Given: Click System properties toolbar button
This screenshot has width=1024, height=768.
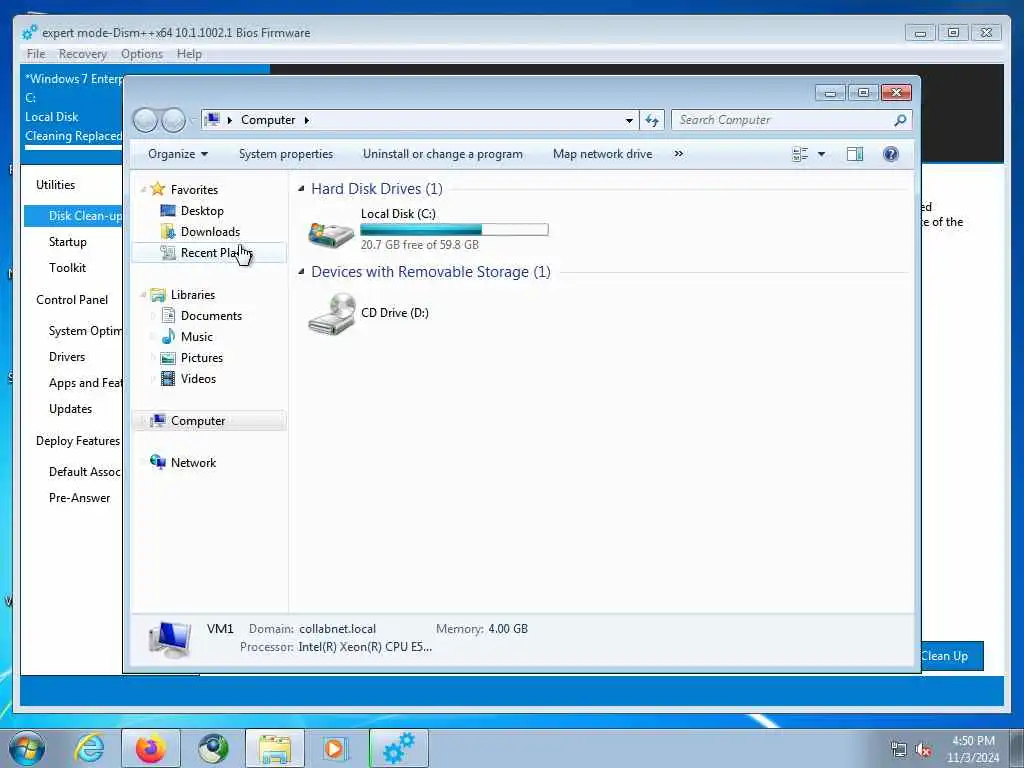Looking at the screenshot, I should 286,154.
